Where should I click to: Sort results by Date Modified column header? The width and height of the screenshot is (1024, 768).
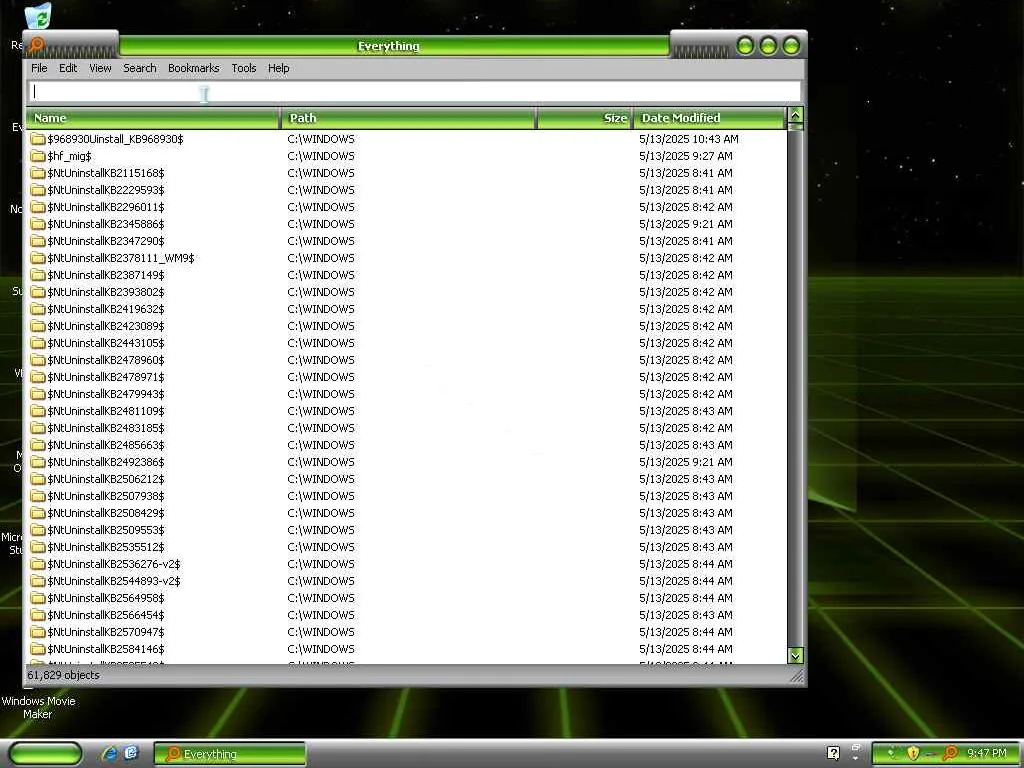710,118
